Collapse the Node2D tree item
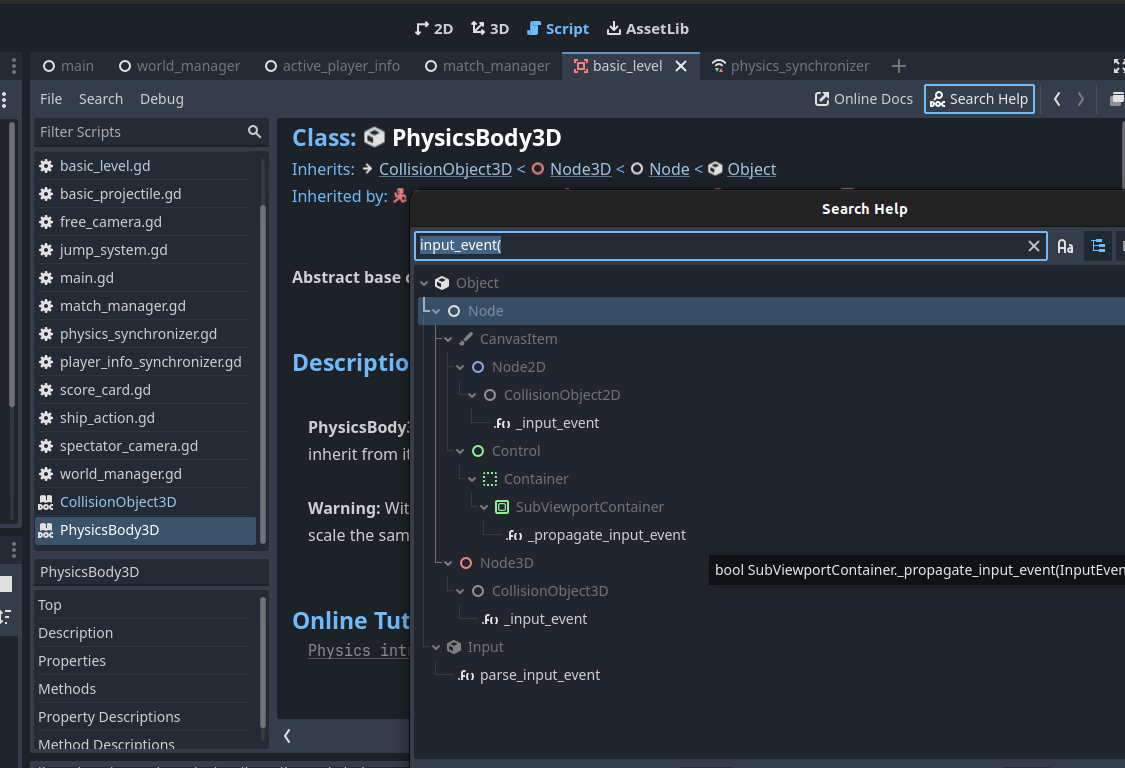 point(460,367)
